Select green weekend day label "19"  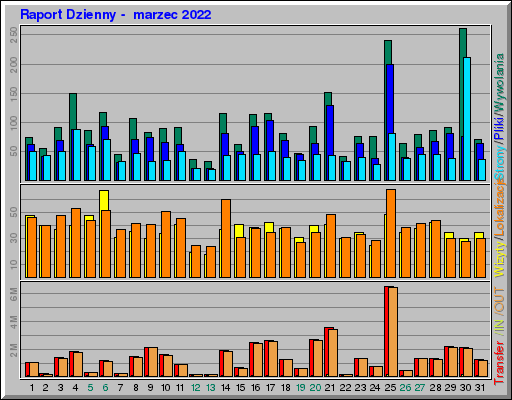[x=300, y=388]
